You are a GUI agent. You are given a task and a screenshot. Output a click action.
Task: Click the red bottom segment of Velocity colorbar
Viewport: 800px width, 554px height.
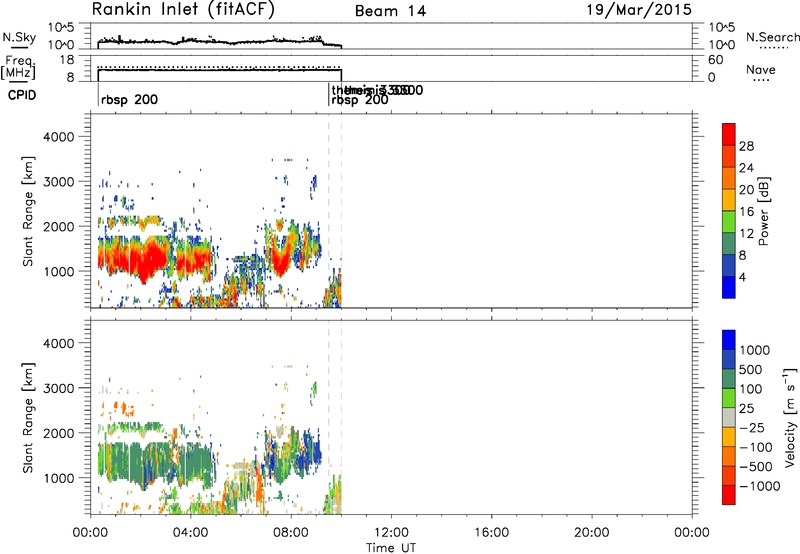pos(729,495)
